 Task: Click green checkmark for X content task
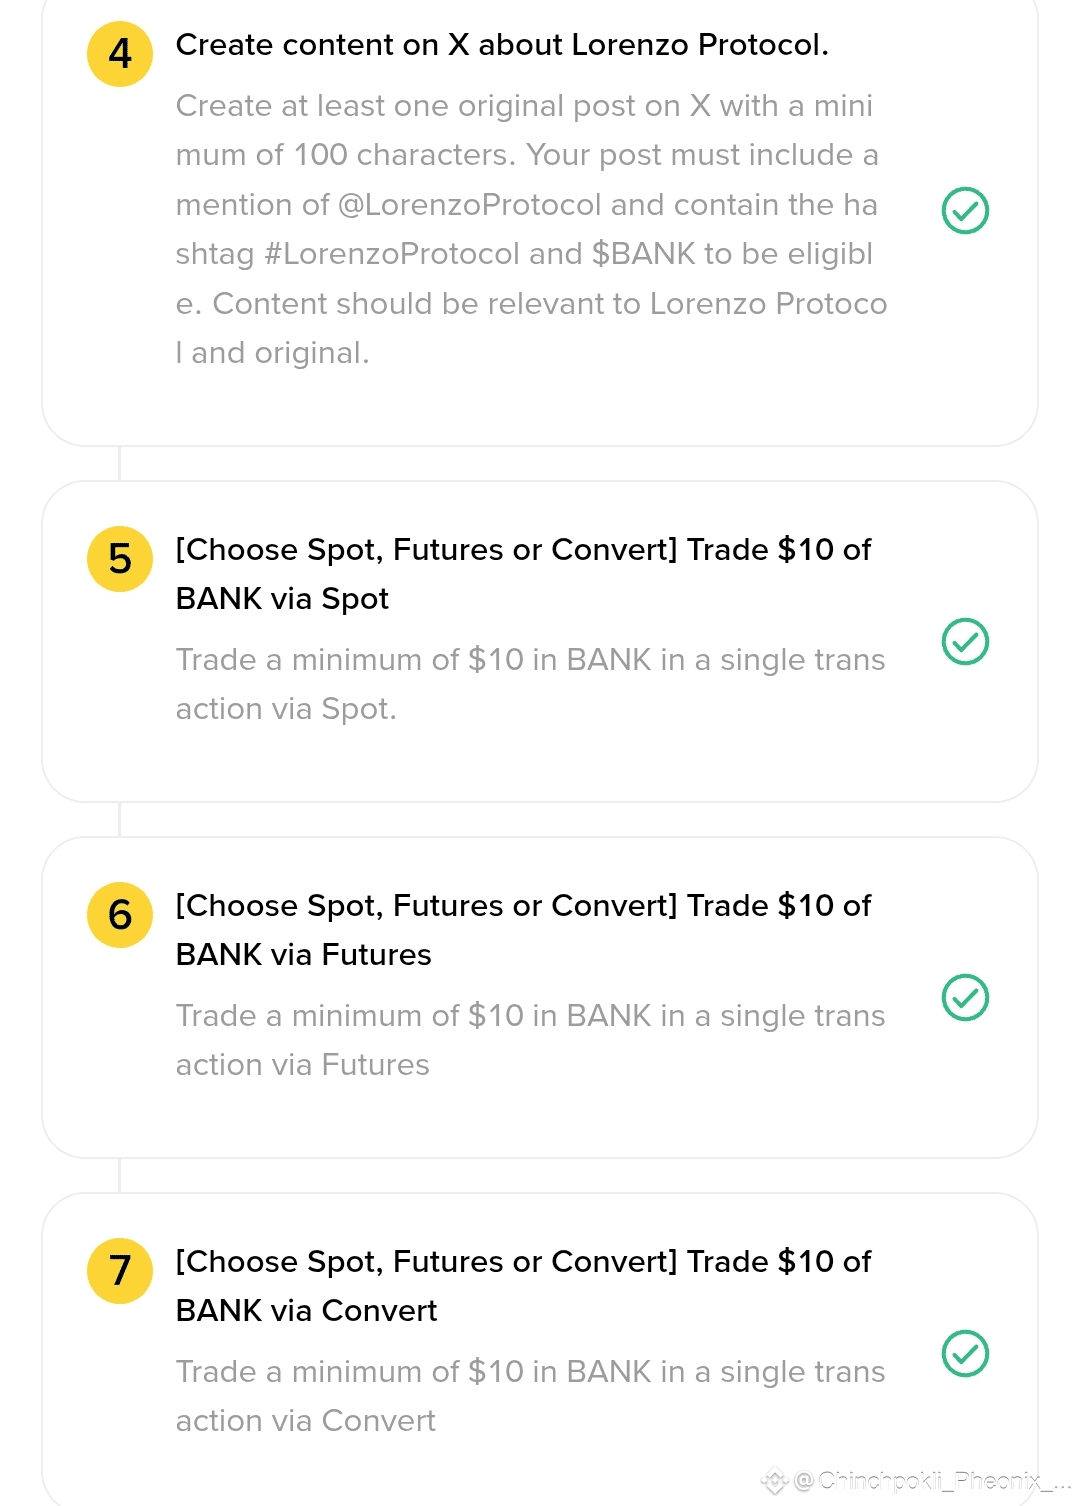coord(965,211)
